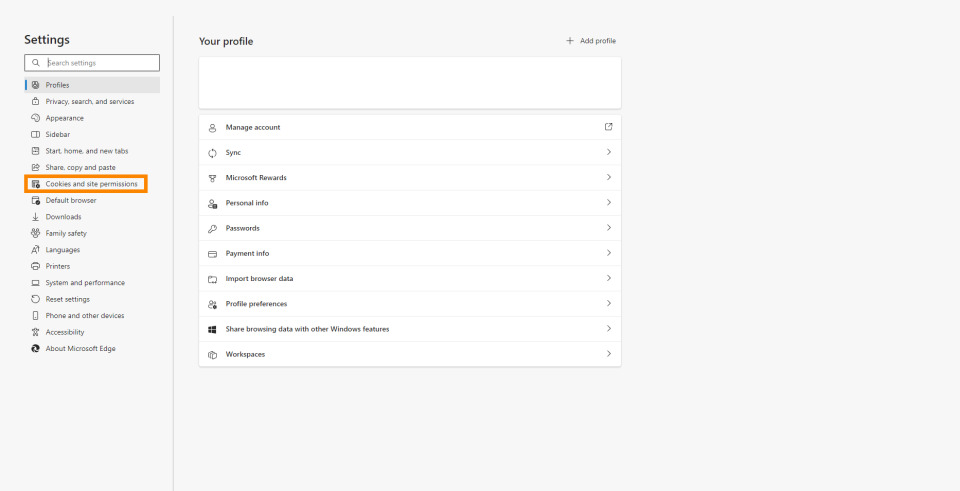Click the Appearance palette icon in sidebar
The image size is (960, 491).
pos(36,118)
